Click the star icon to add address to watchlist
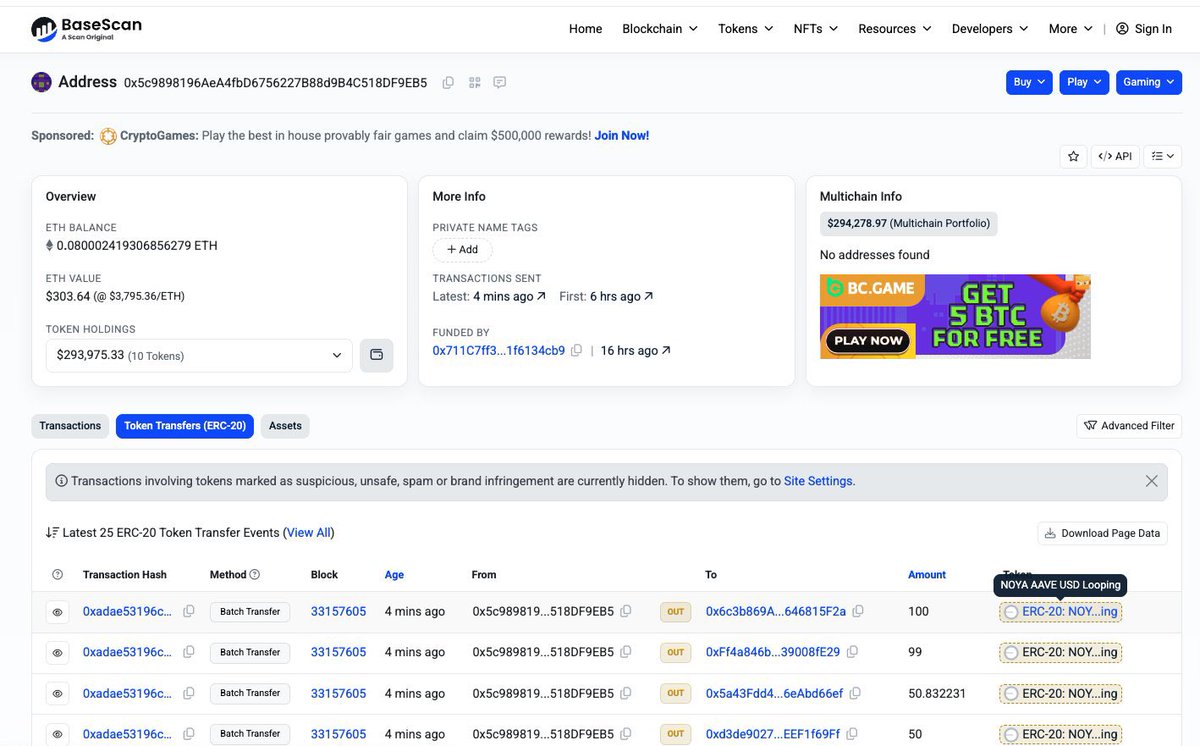1200x746 pixels. coord(1073,156)
